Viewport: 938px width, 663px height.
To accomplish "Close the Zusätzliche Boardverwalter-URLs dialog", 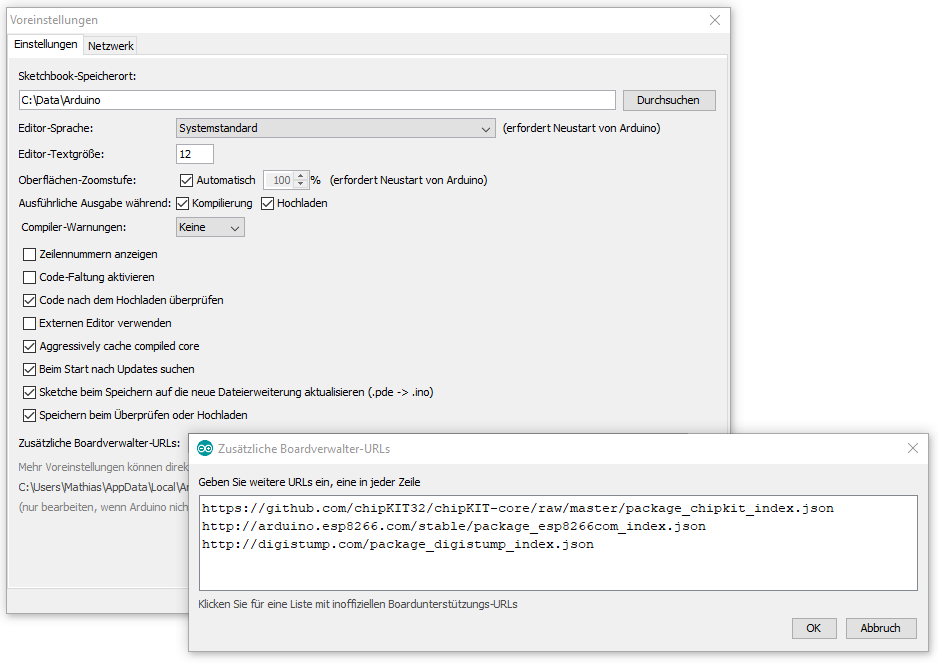I will 912,448.
